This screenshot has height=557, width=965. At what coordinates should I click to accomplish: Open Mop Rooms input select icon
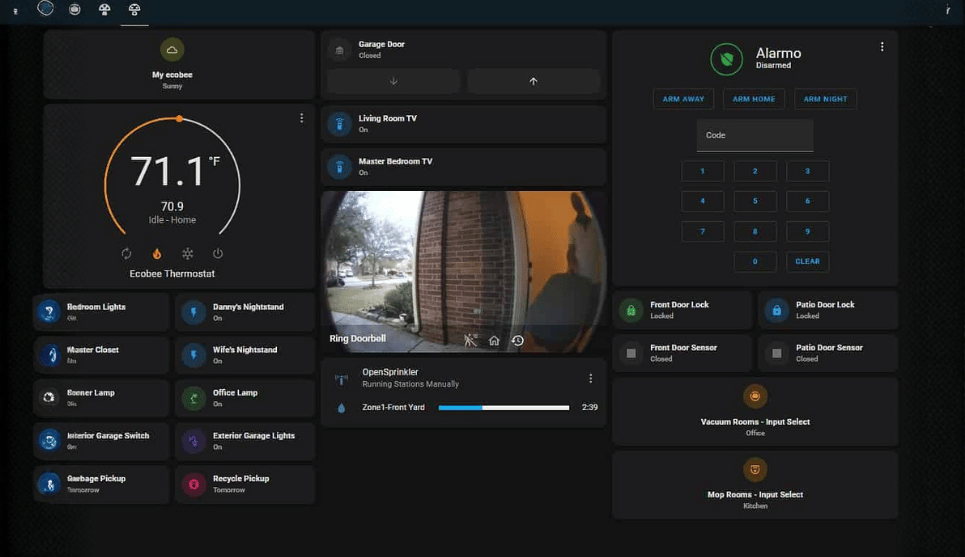coord(755,470)
